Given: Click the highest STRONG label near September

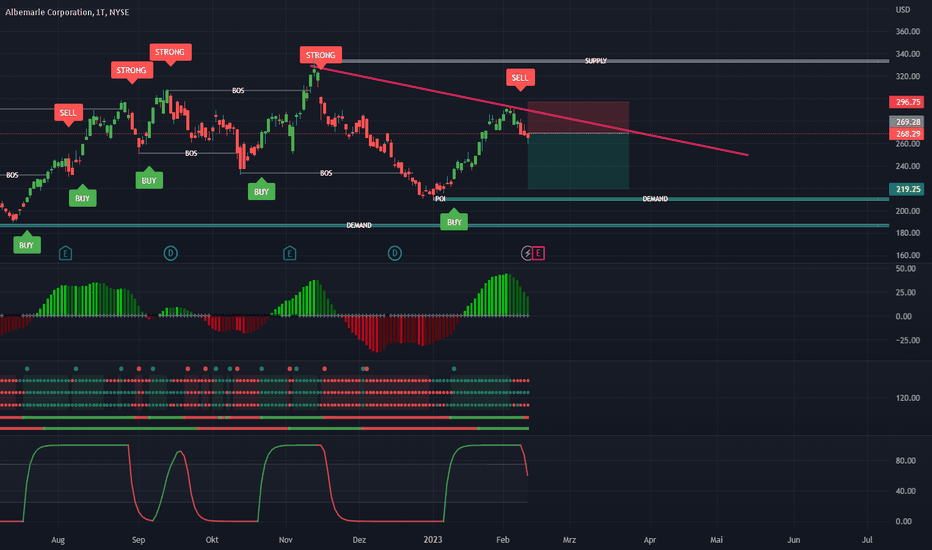Looking at the screenshot, I should click(x=170, y=53).
